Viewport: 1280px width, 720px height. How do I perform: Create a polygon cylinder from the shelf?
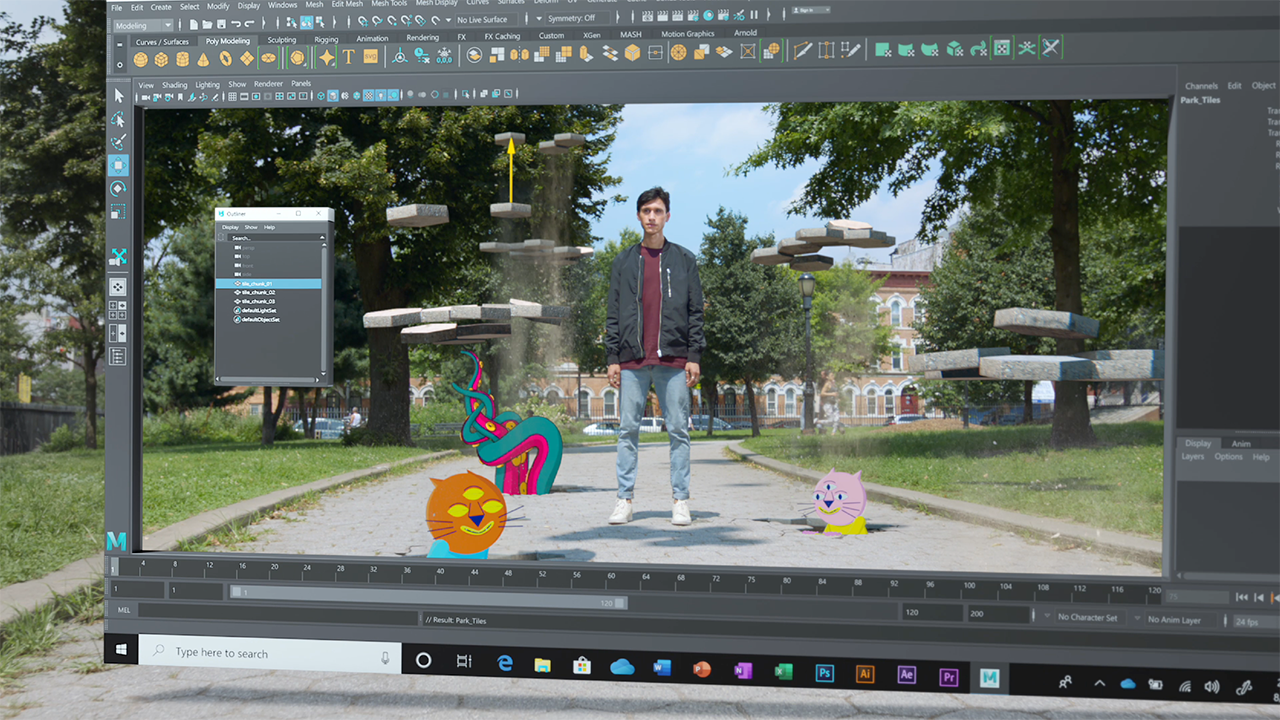tap(185, 59)
